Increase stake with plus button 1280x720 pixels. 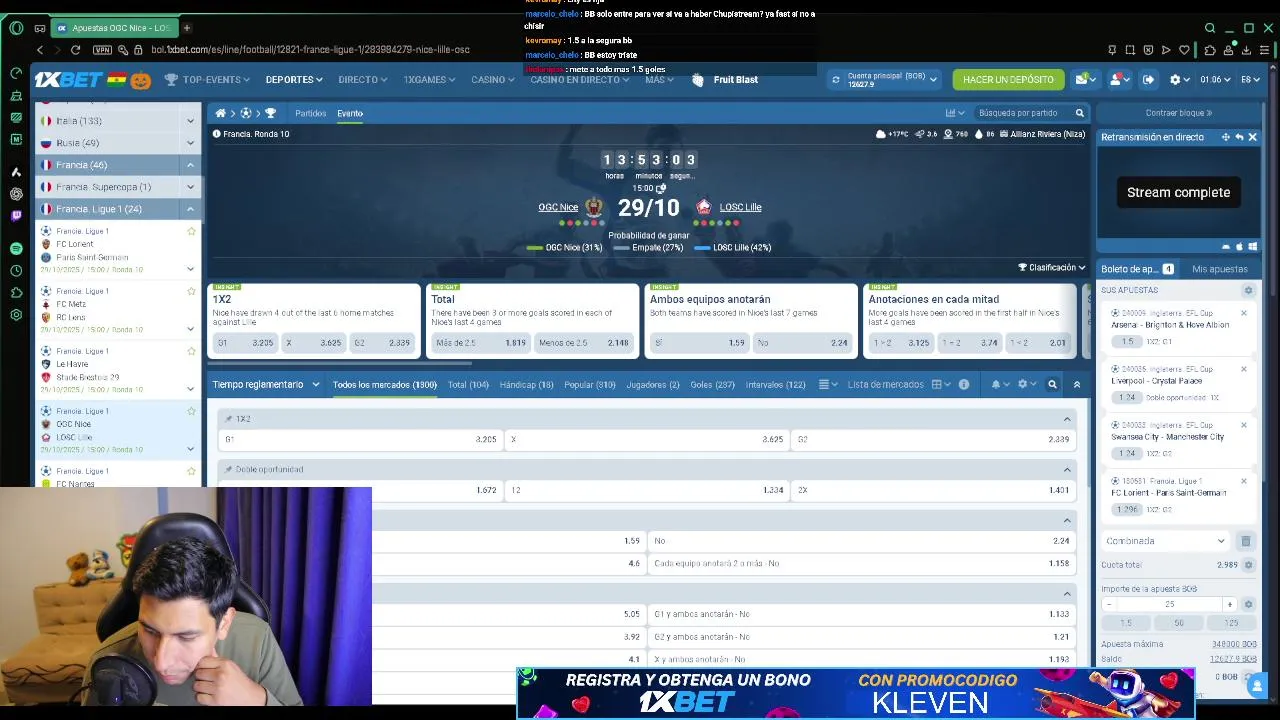(1229, 604)
